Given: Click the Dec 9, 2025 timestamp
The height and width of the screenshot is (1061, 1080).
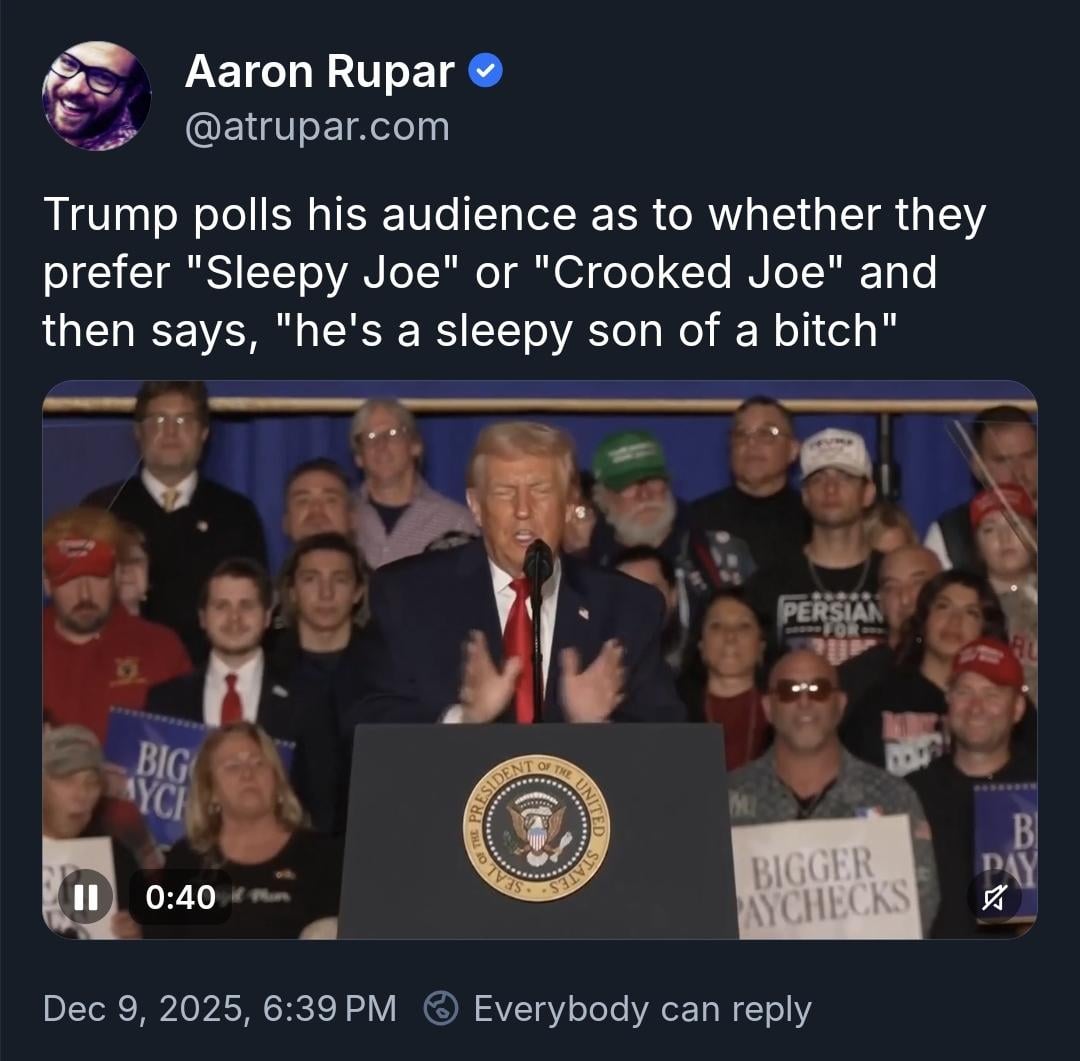Looking at the screenshot, I should point(220,1009).
